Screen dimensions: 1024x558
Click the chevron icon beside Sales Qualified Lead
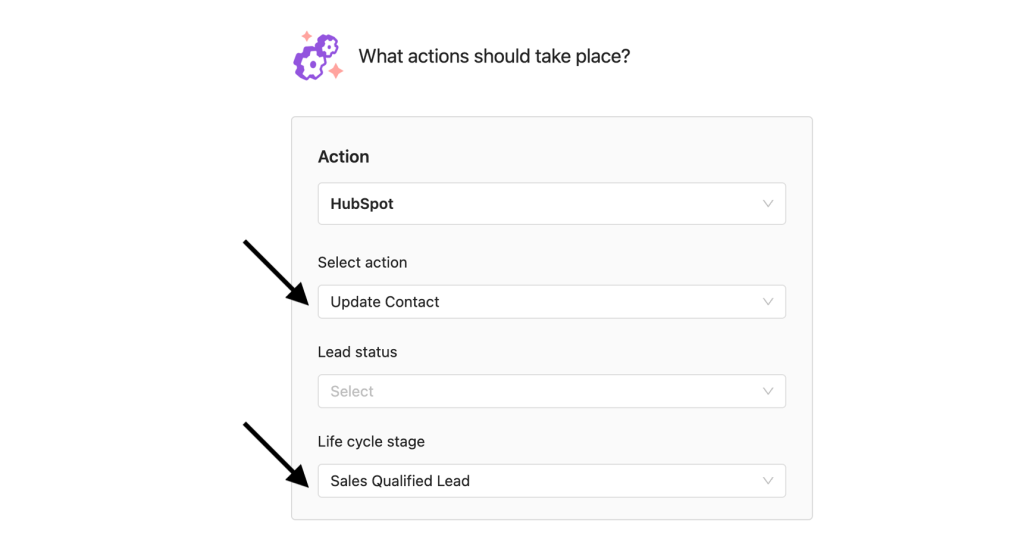[768, 481]
